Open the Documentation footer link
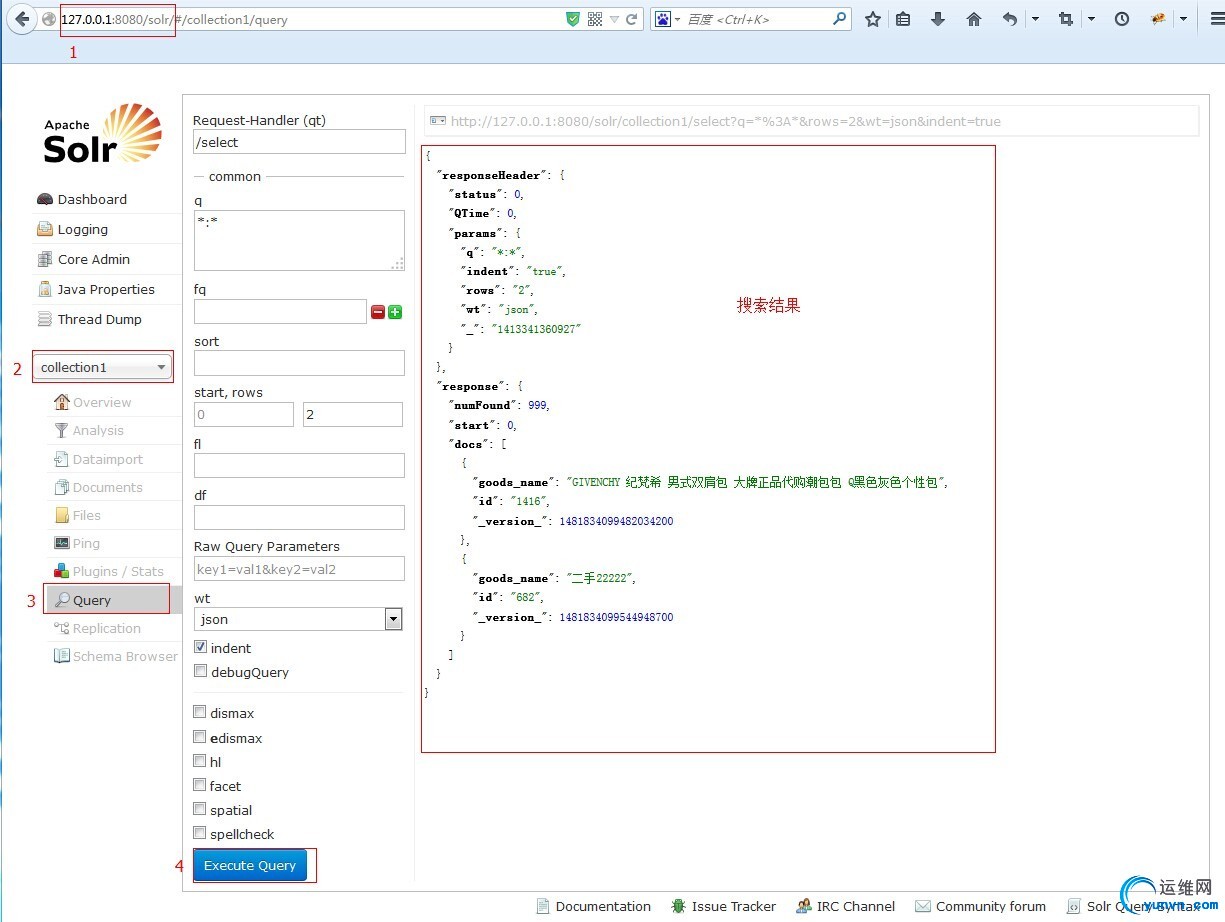This screenshot has height=922, width=1225. (603, 906)
